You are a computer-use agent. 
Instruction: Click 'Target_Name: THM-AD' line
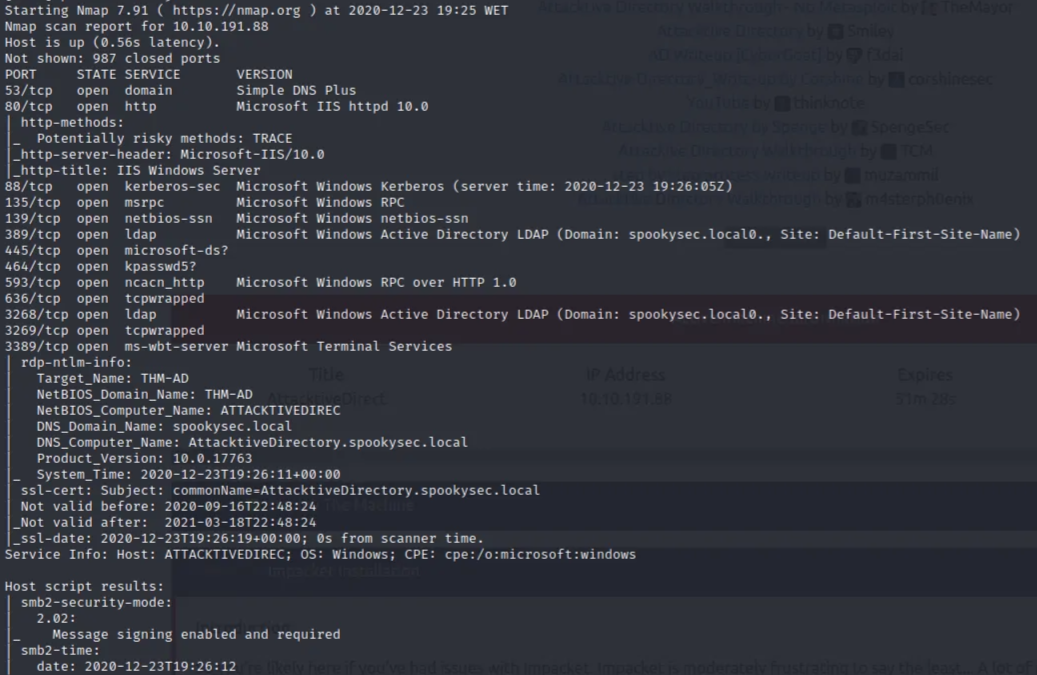point(112,379)
